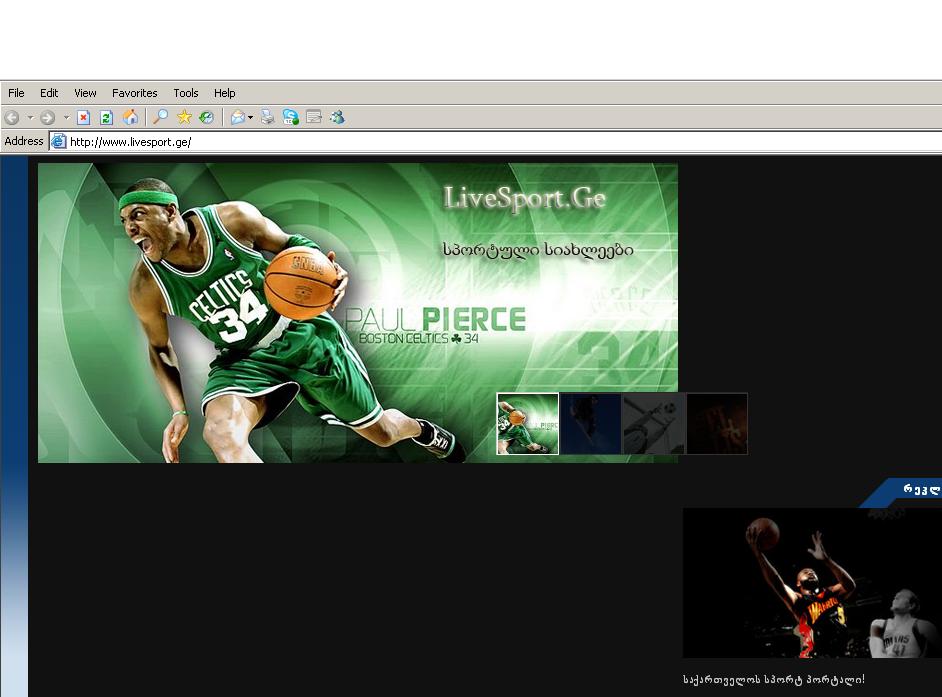The width and height of the screenshot is (942, 697).
Task: Click the Discuss toolbar icon
Action: (x=314, y=117)
